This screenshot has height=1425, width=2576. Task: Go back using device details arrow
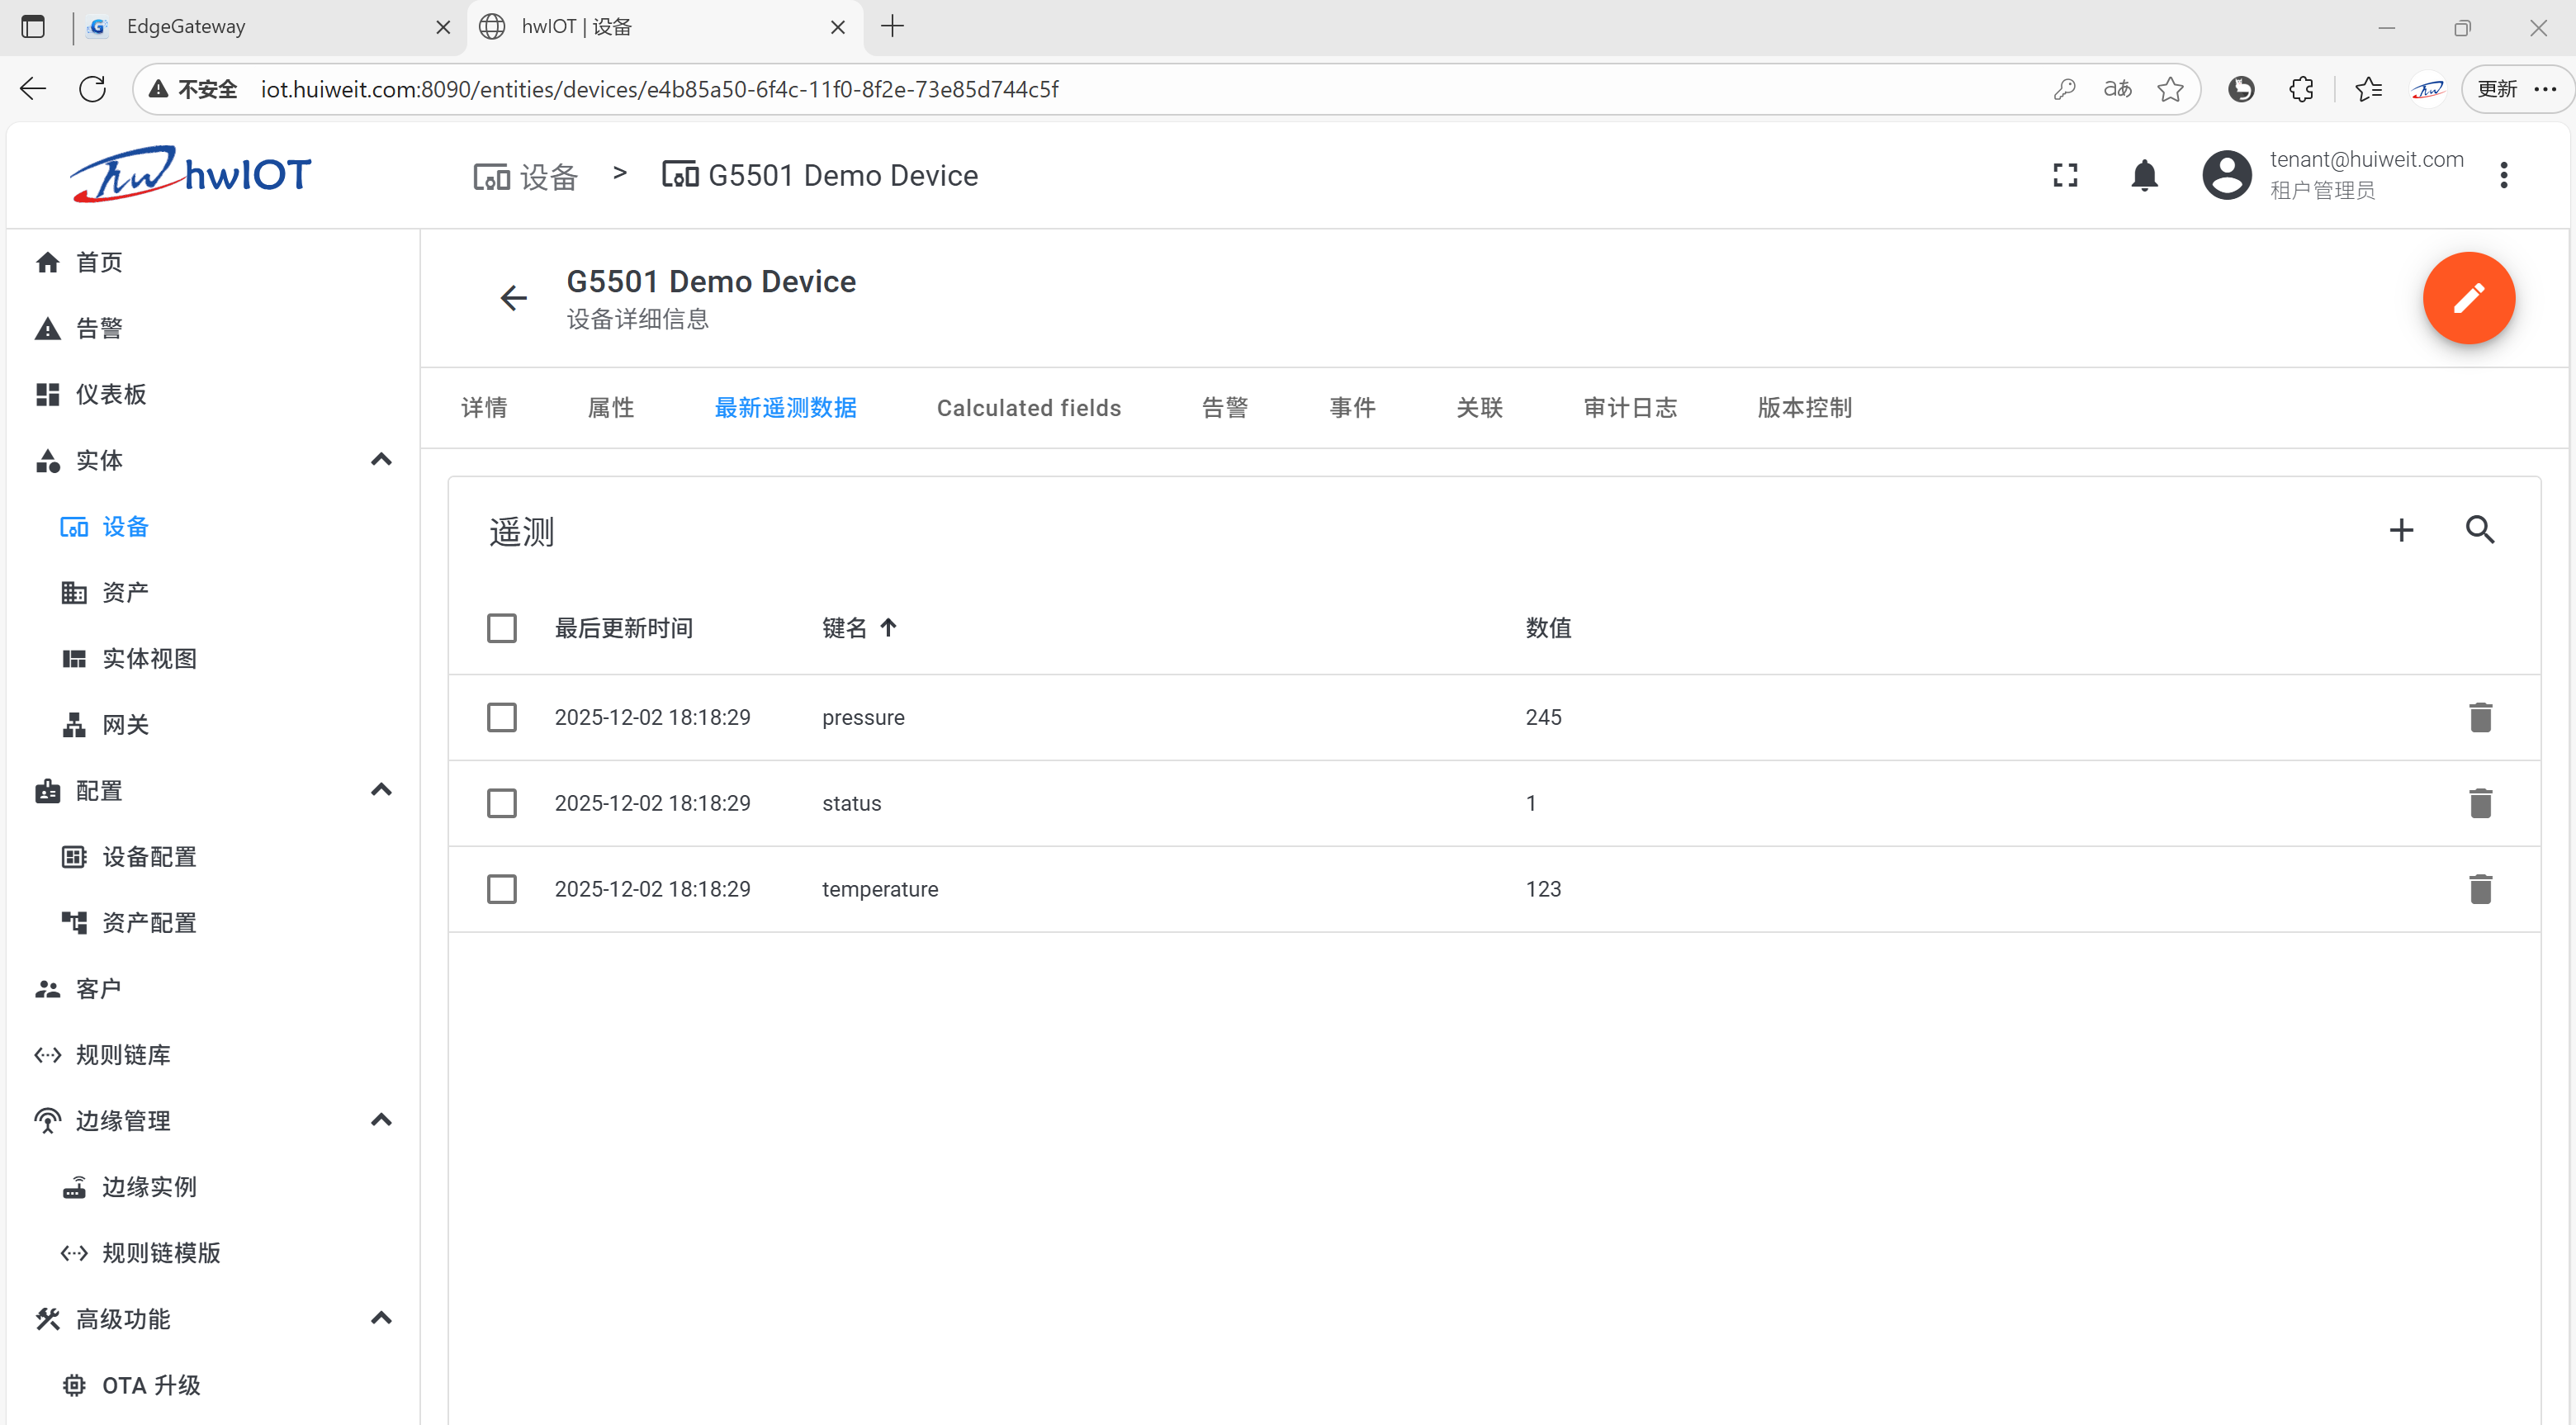pos(513,298)
